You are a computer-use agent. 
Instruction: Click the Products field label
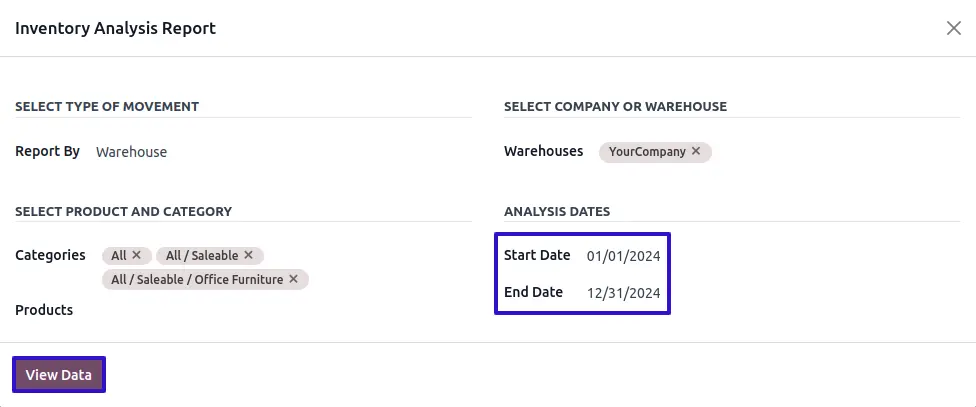click(44, 310)
